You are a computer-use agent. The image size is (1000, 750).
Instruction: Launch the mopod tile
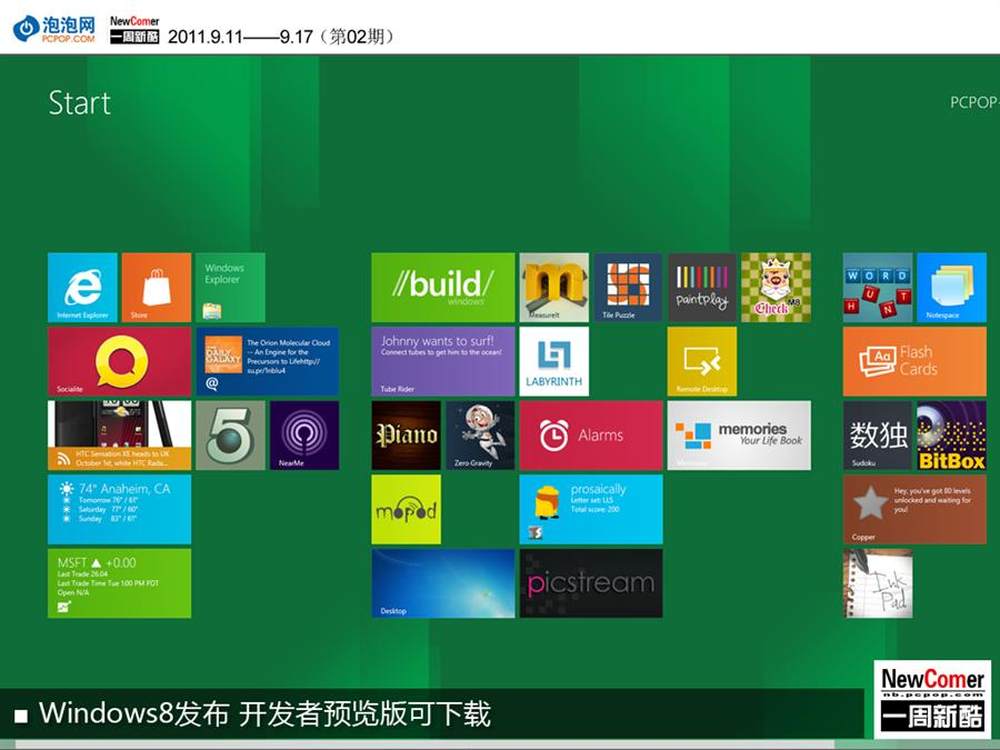(406, 510)
